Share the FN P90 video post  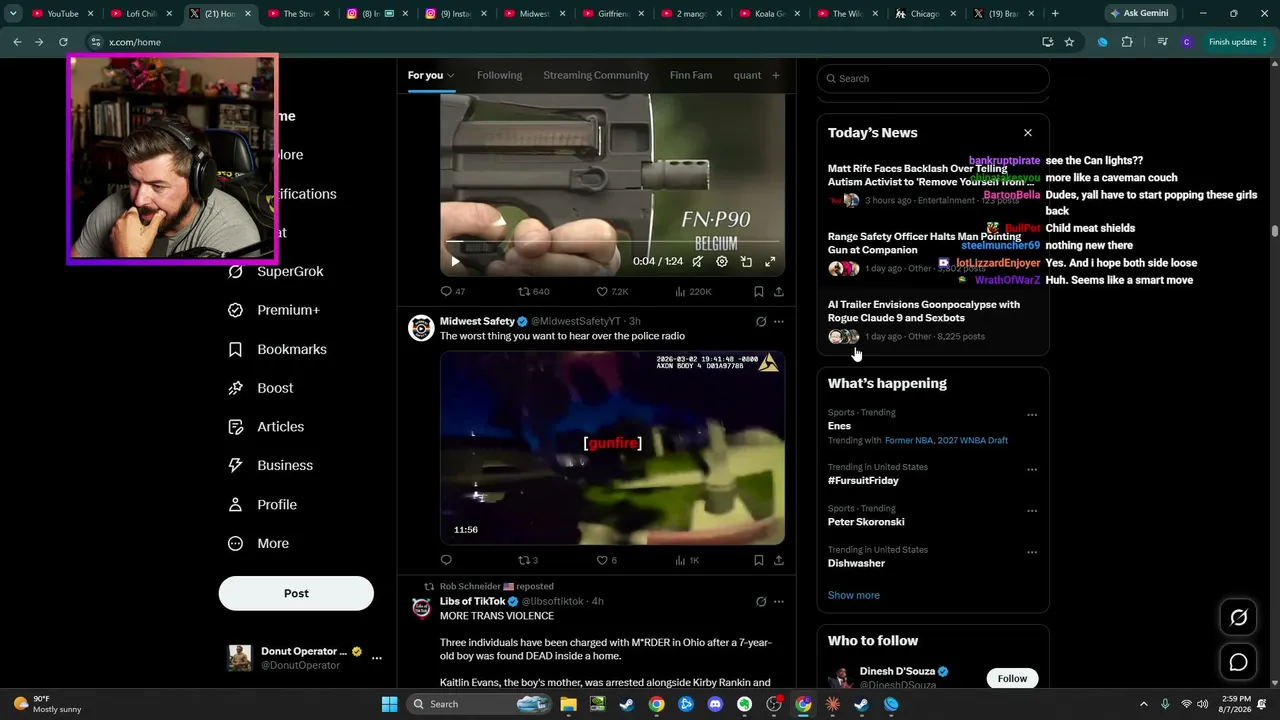coord(779,292)
